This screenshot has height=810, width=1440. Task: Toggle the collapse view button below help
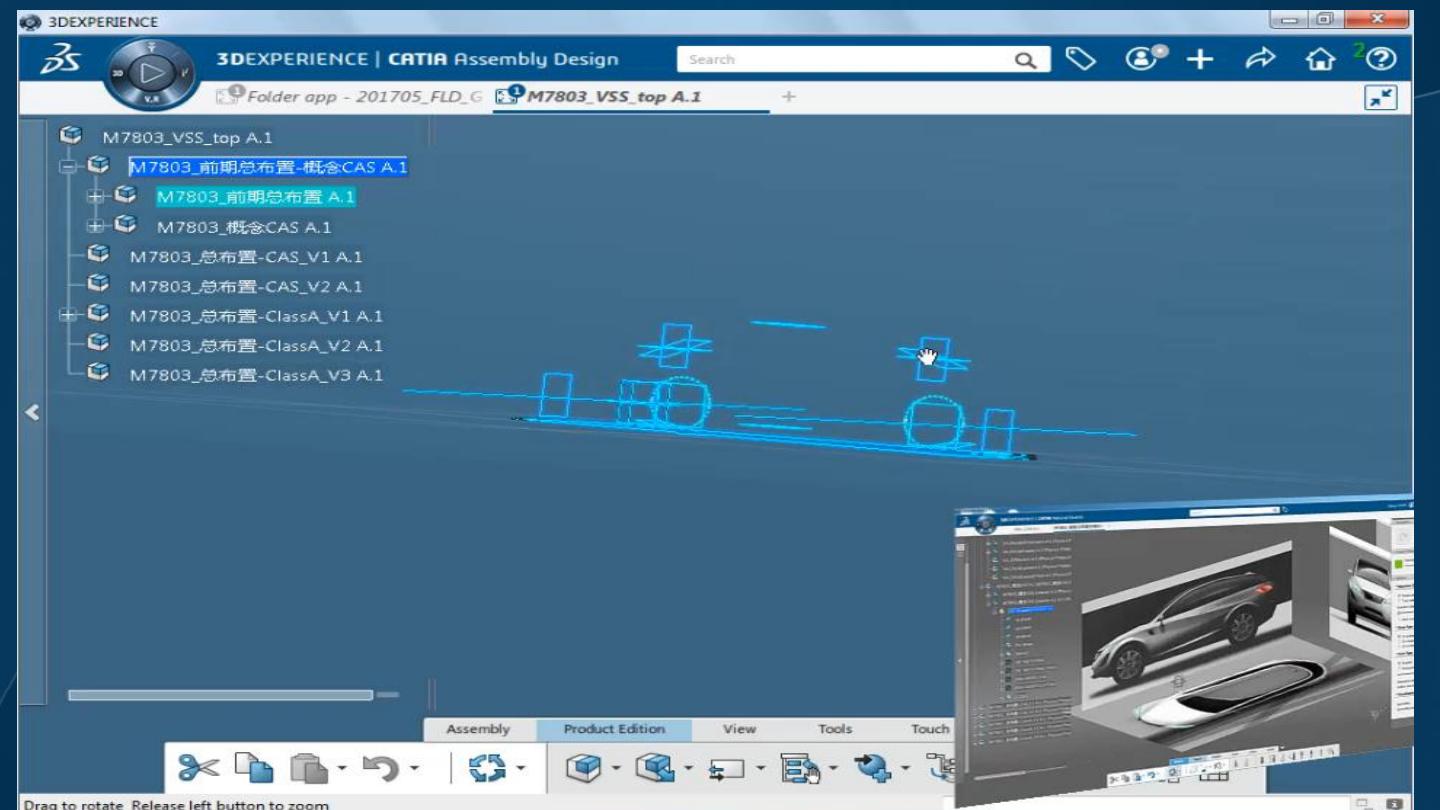click(1381, 98)
